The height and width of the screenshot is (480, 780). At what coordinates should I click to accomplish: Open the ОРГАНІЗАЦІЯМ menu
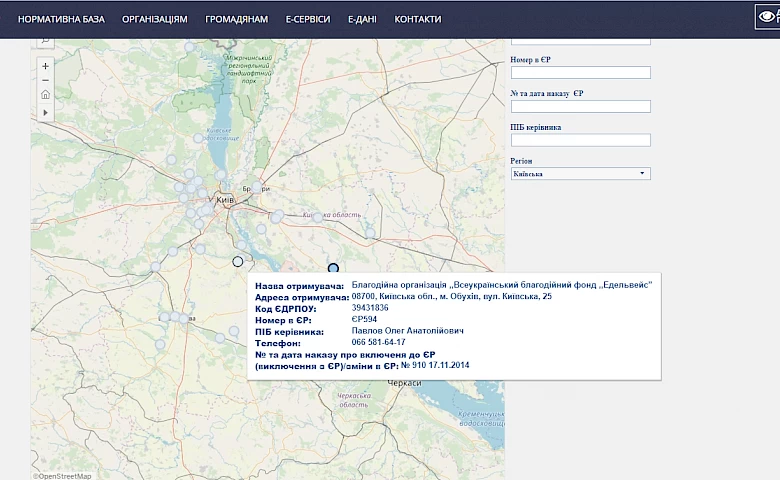pos(155,19)
